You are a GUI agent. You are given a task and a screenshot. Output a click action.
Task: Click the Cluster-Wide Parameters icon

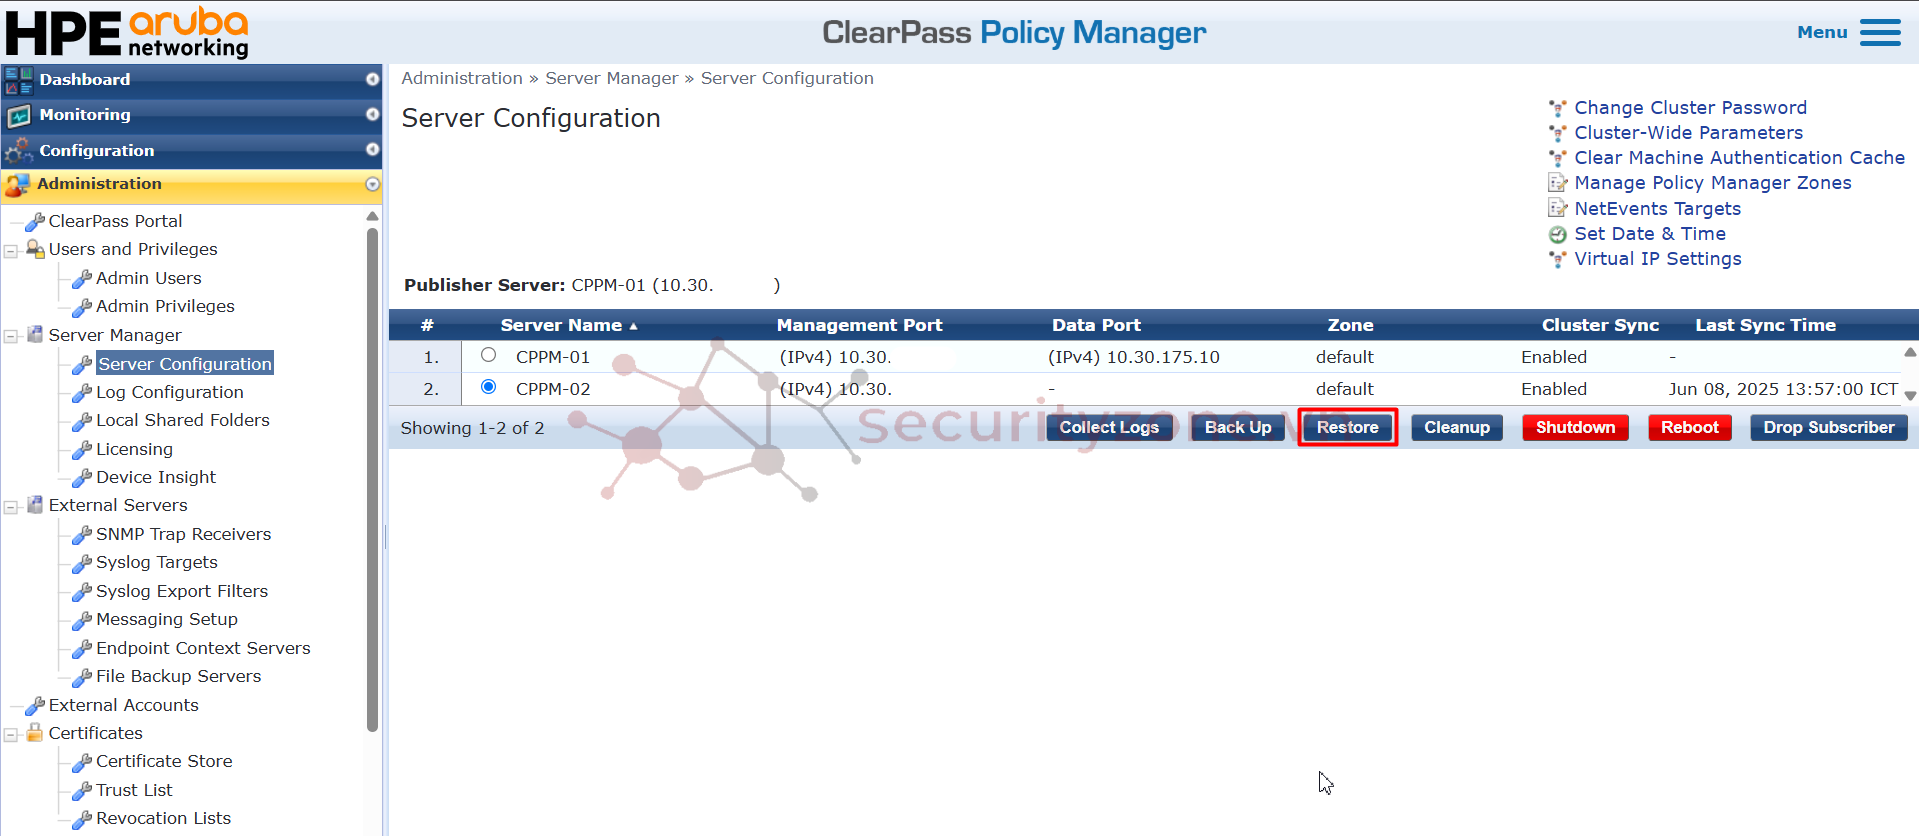pos(1558,133)
